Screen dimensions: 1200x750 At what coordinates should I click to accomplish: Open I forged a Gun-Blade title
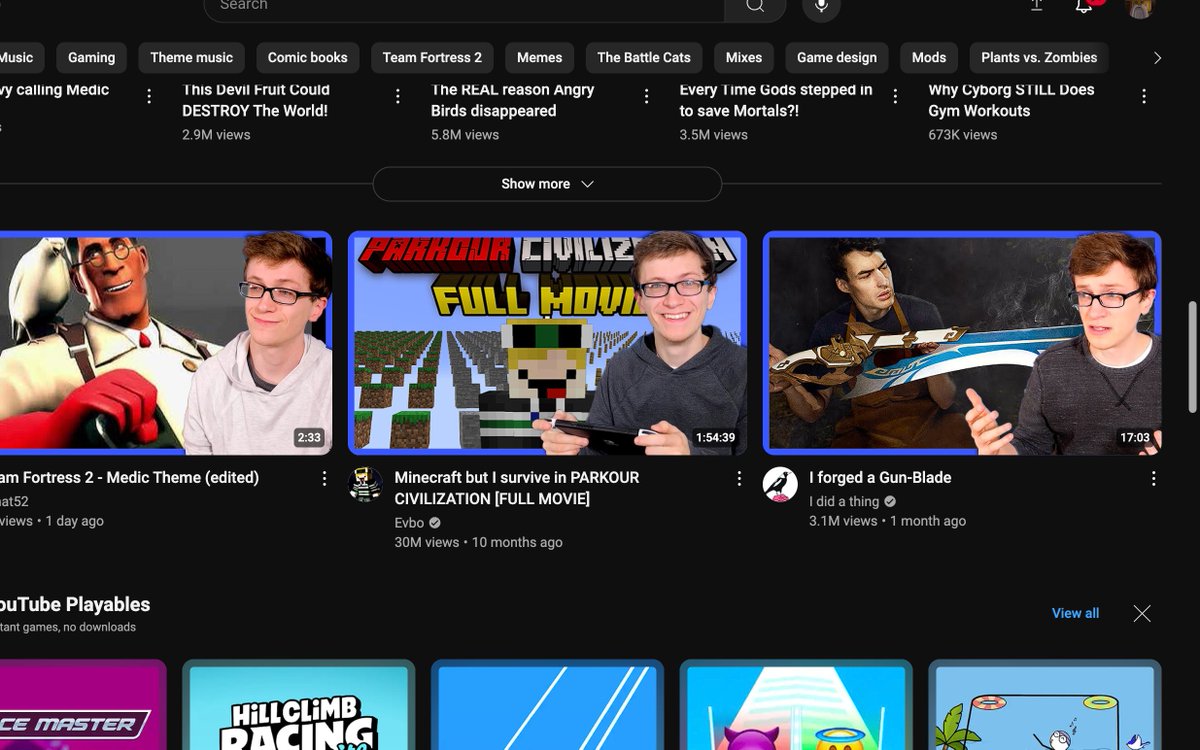880,478
